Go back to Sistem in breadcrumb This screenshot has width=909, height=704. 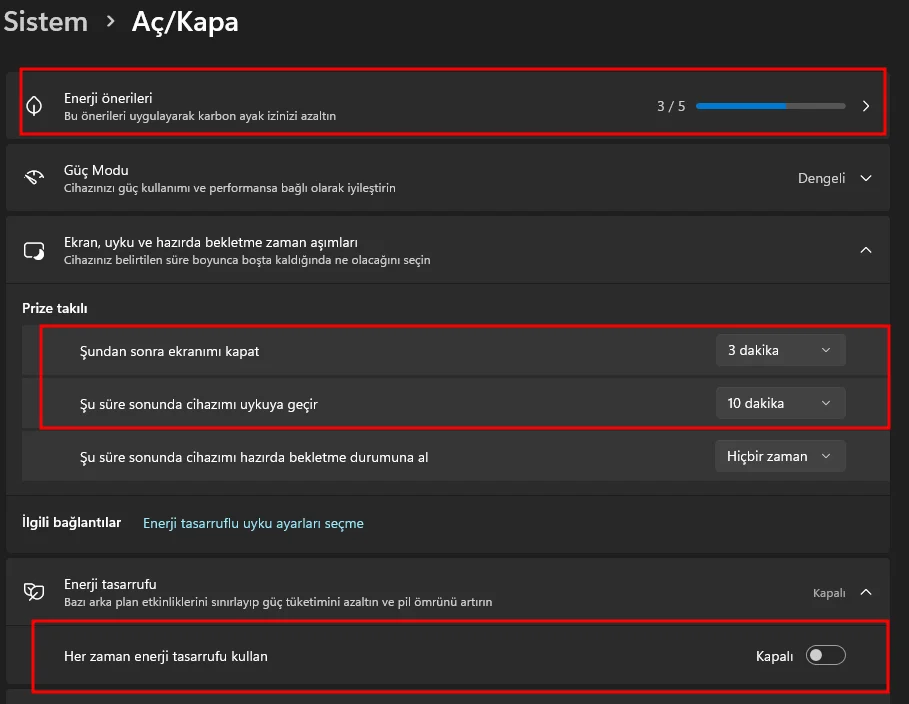click(x=46, y=22)
